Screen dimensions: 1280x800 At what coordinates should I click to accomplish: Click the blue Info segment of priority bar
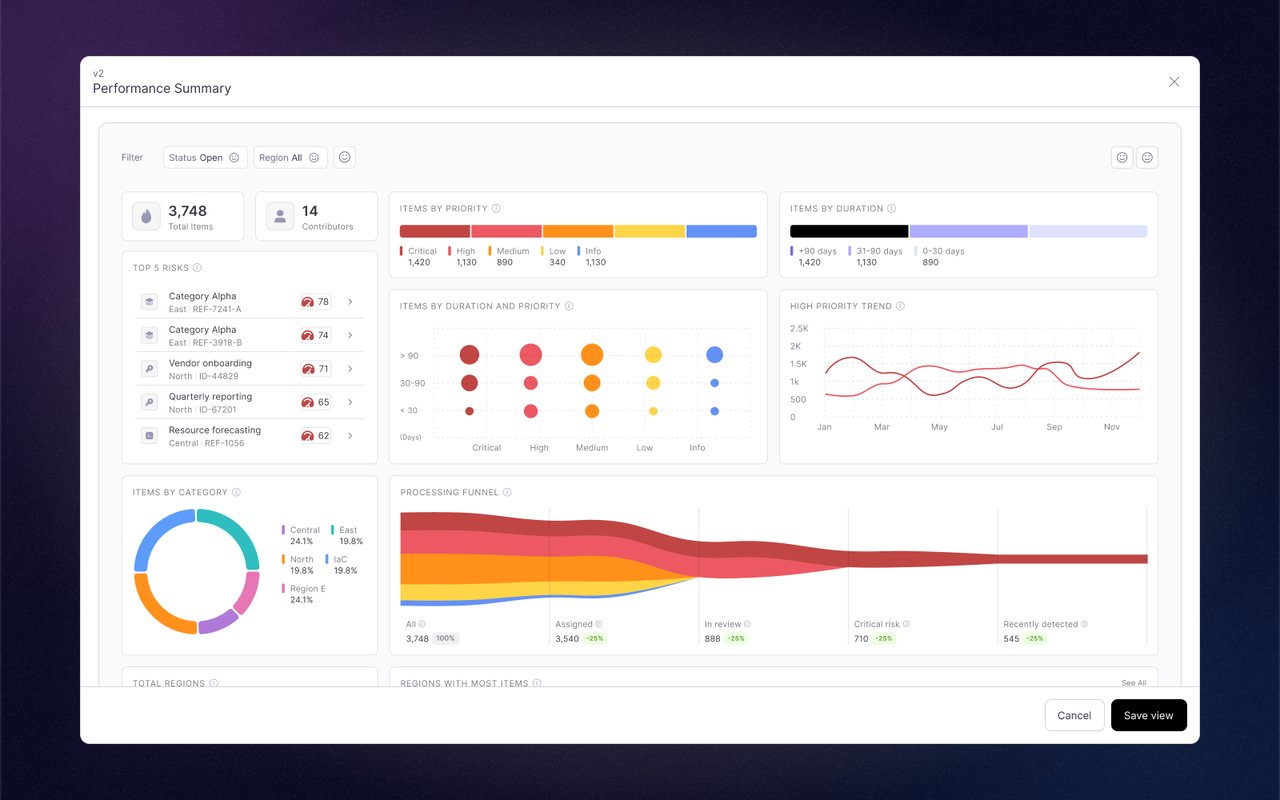722,231
